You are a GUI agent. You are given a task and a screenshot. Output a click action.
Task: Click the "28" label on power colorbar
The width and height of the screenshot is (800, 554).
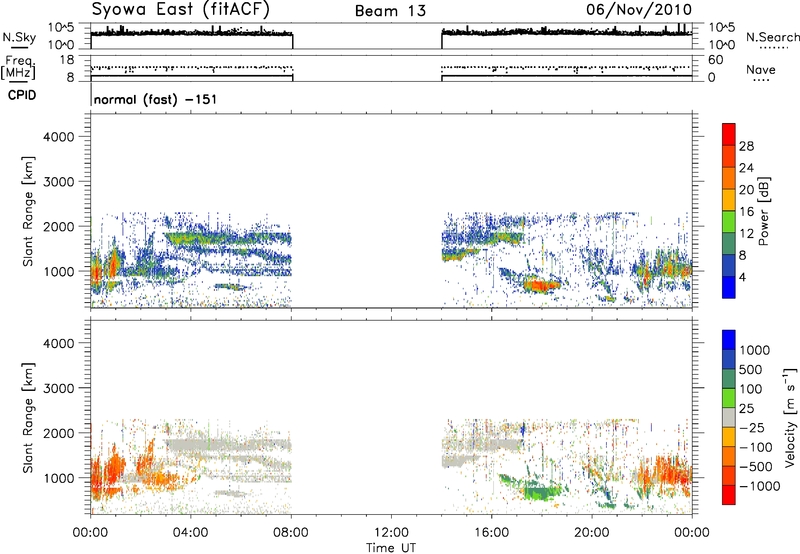pyautogui.click(x=746, y=146)
